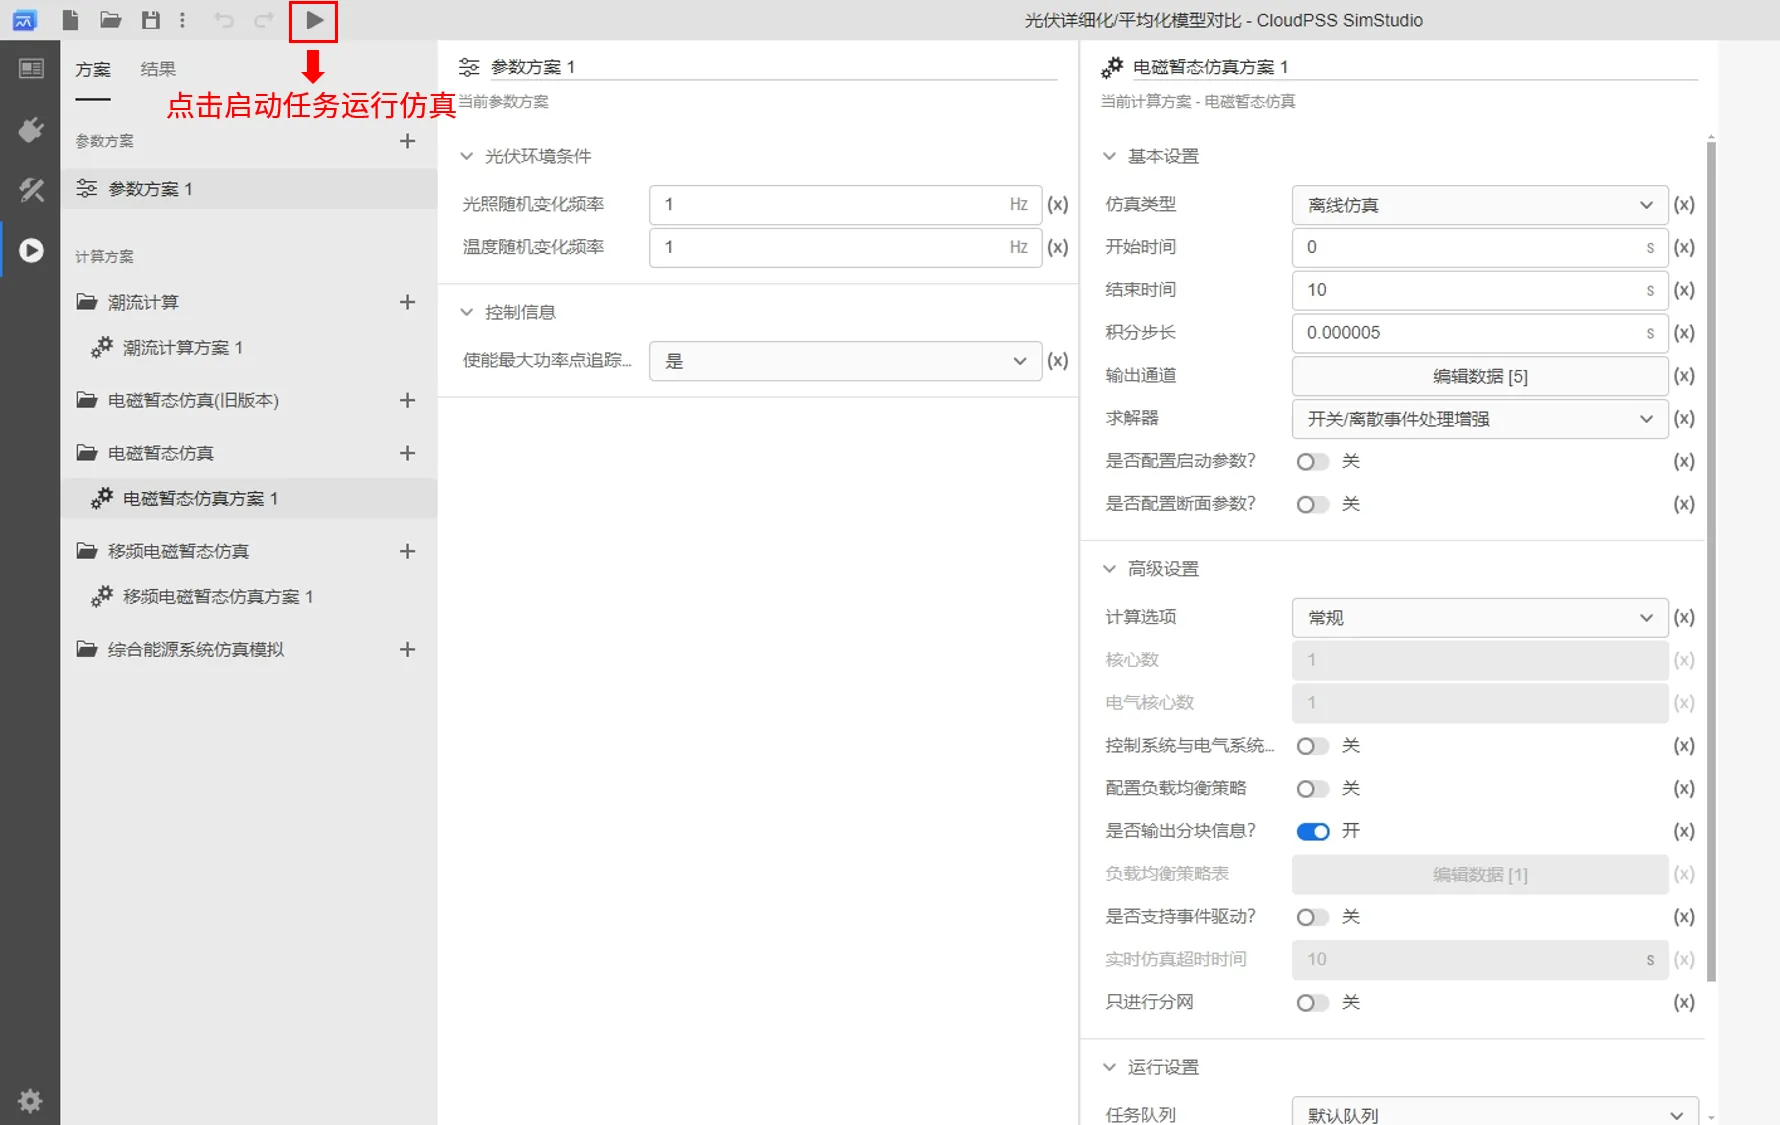1780x1125 pixels.
Task: Add a new 电磁暂态仿真(旧版本) scheme
Action: click(x=407, y=400)
